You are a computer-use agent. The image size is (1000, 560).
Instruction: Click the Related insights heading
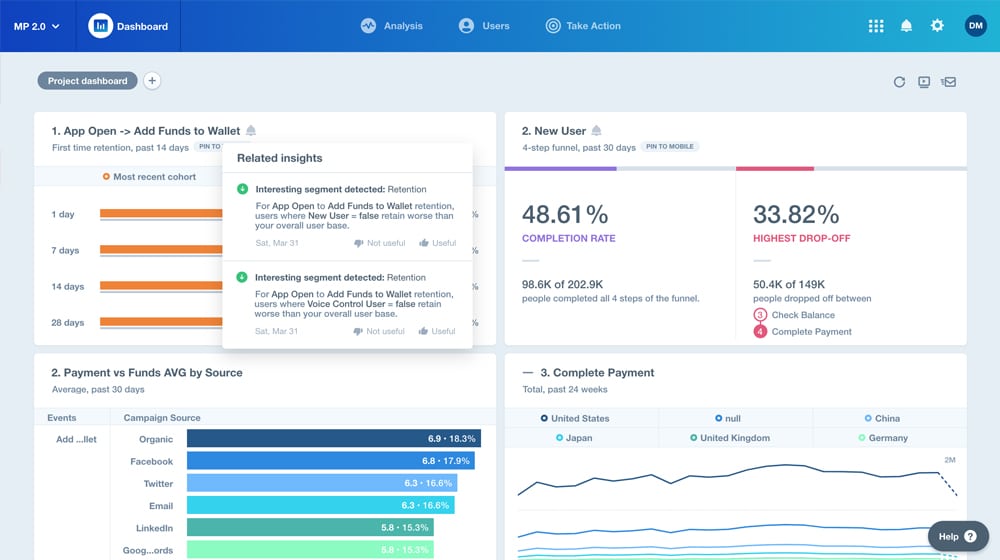click(279, 158)
